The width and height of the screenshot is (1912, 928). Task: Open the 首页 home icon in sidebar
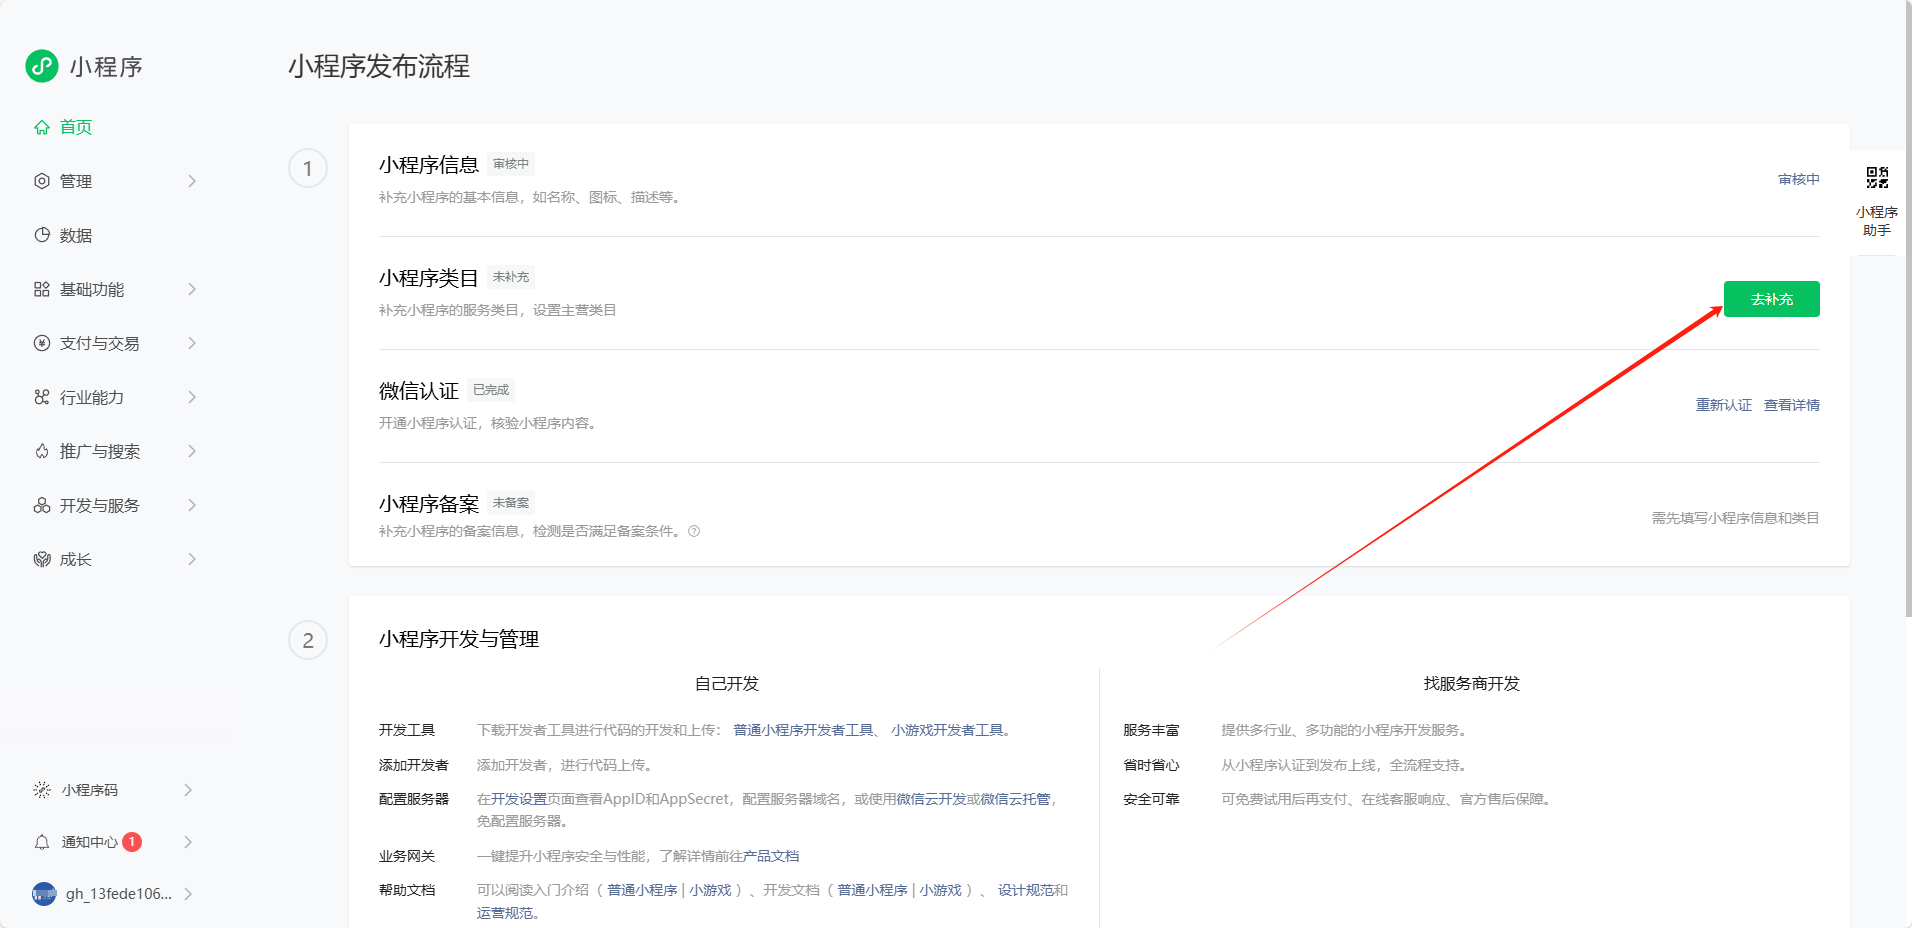(x=42, y=127)
